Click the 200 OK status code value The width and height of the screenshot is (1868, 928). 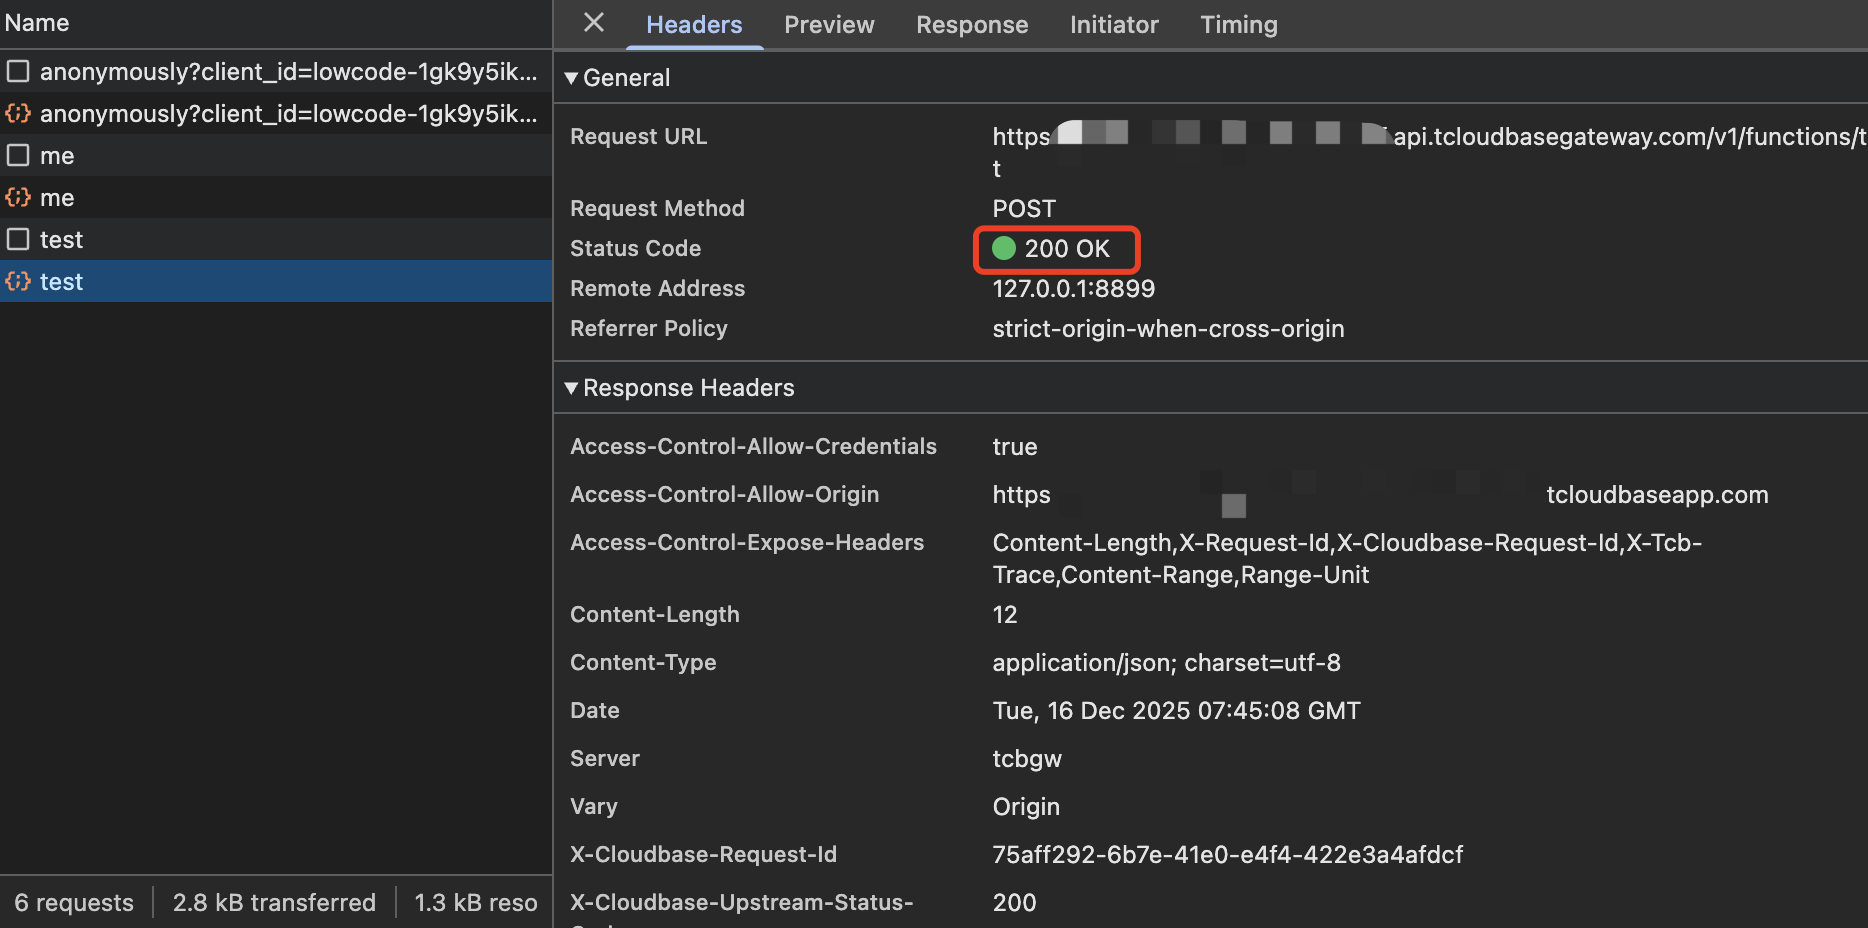1067,249
